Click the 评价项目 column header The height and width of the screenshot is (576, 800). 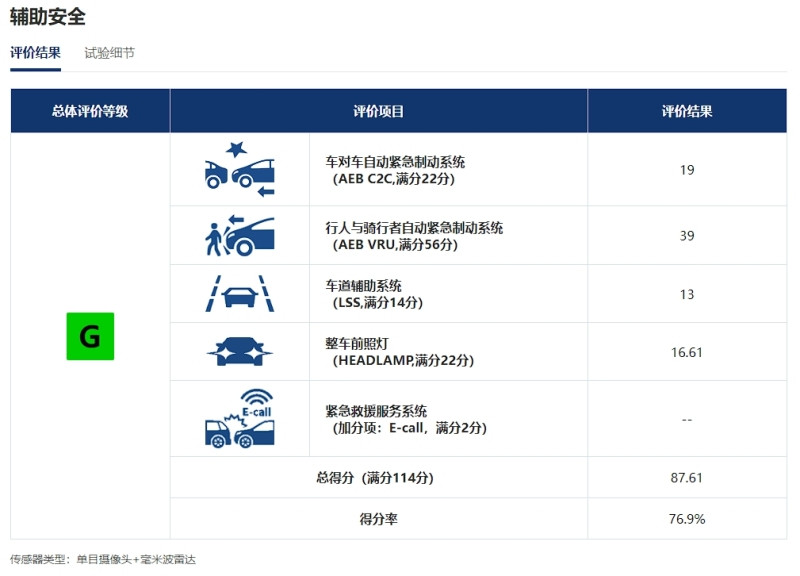[x=379, y=111]
